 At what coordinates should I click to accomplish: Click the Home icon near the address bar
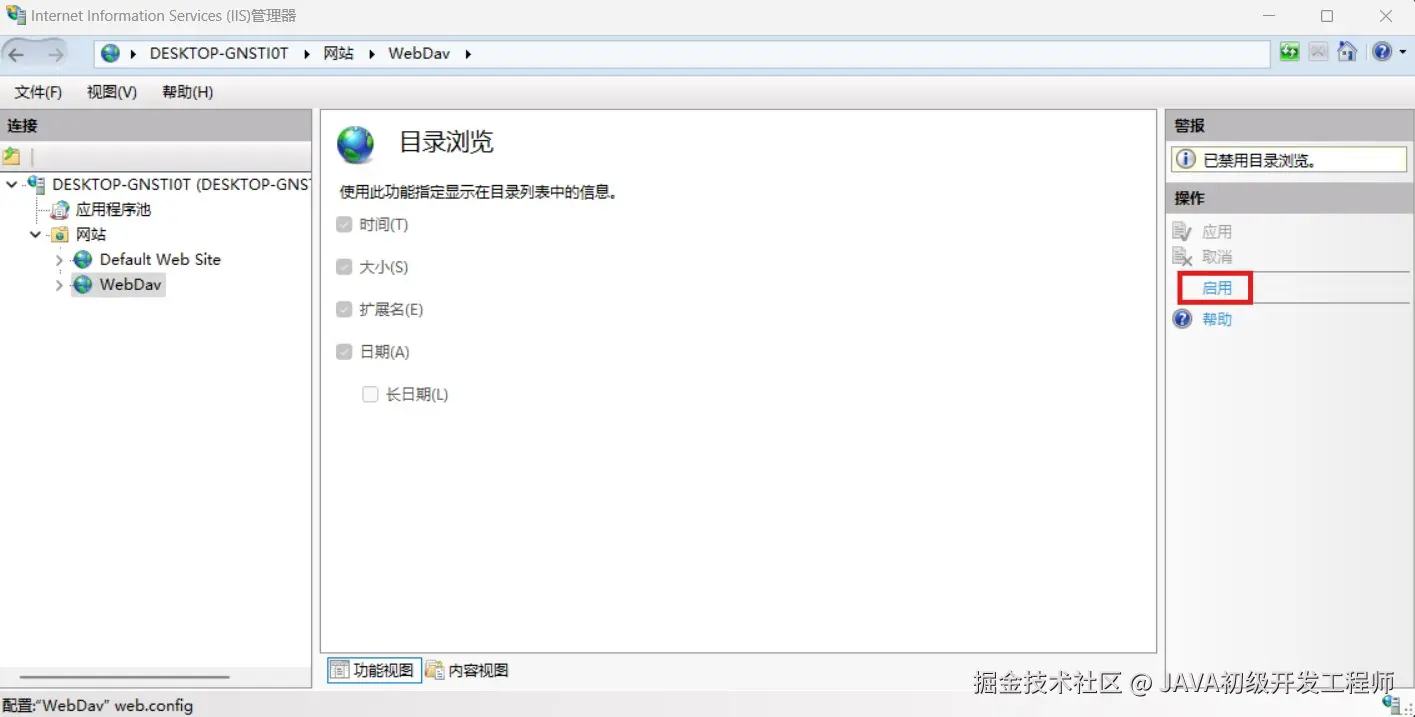[x=1346, y=51]
